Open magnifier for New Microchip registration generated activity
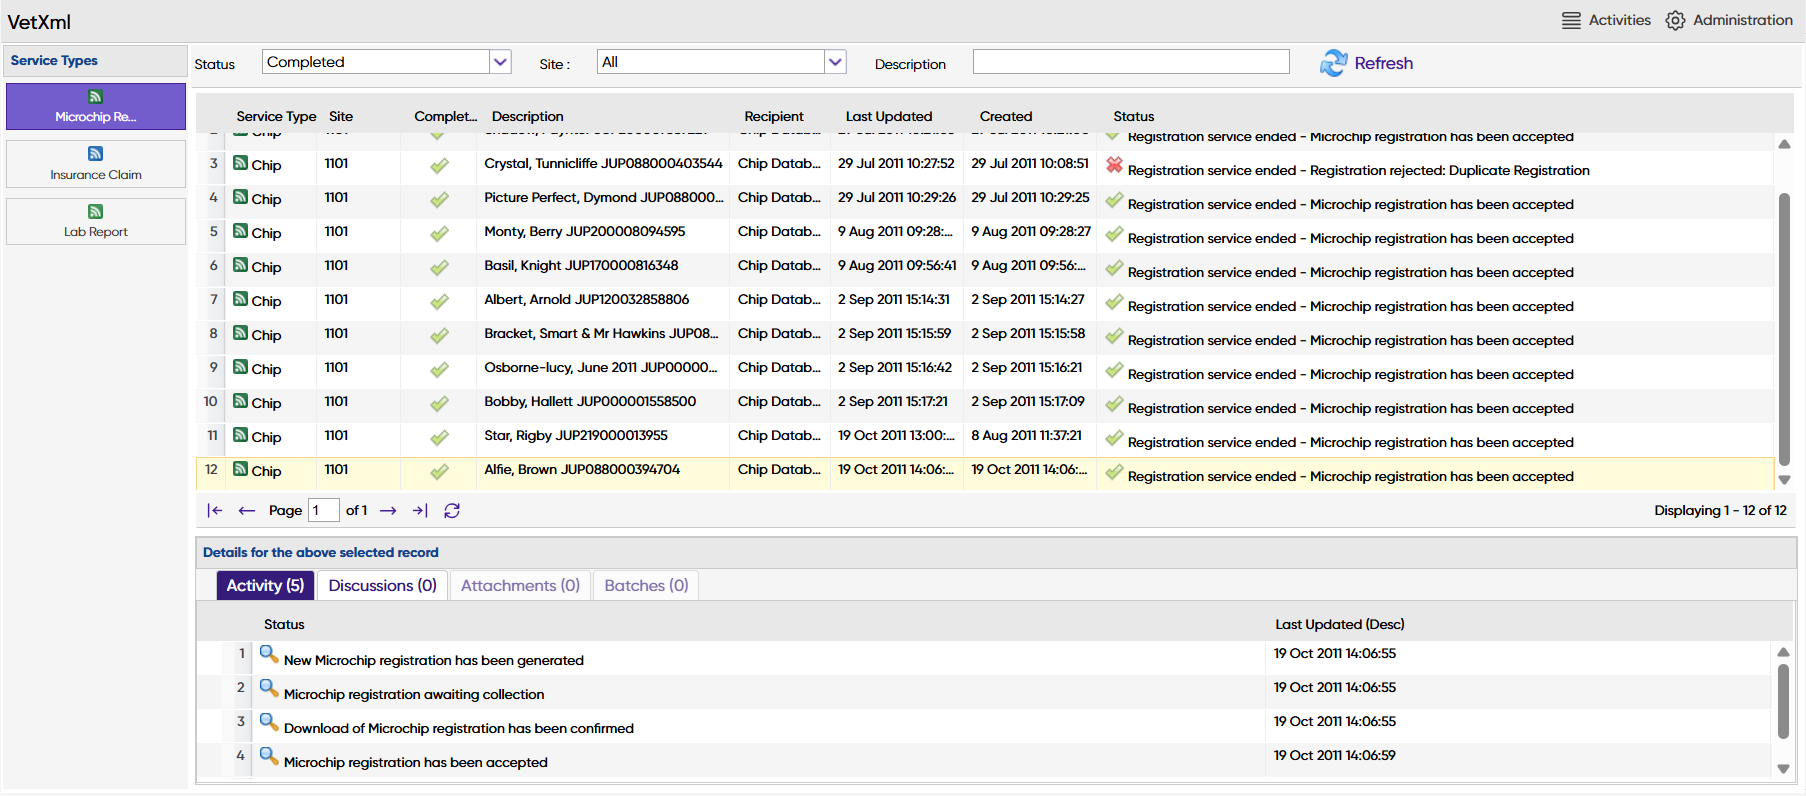The height and width of the screenshot is (796, 1806). (x=269, y=655)
